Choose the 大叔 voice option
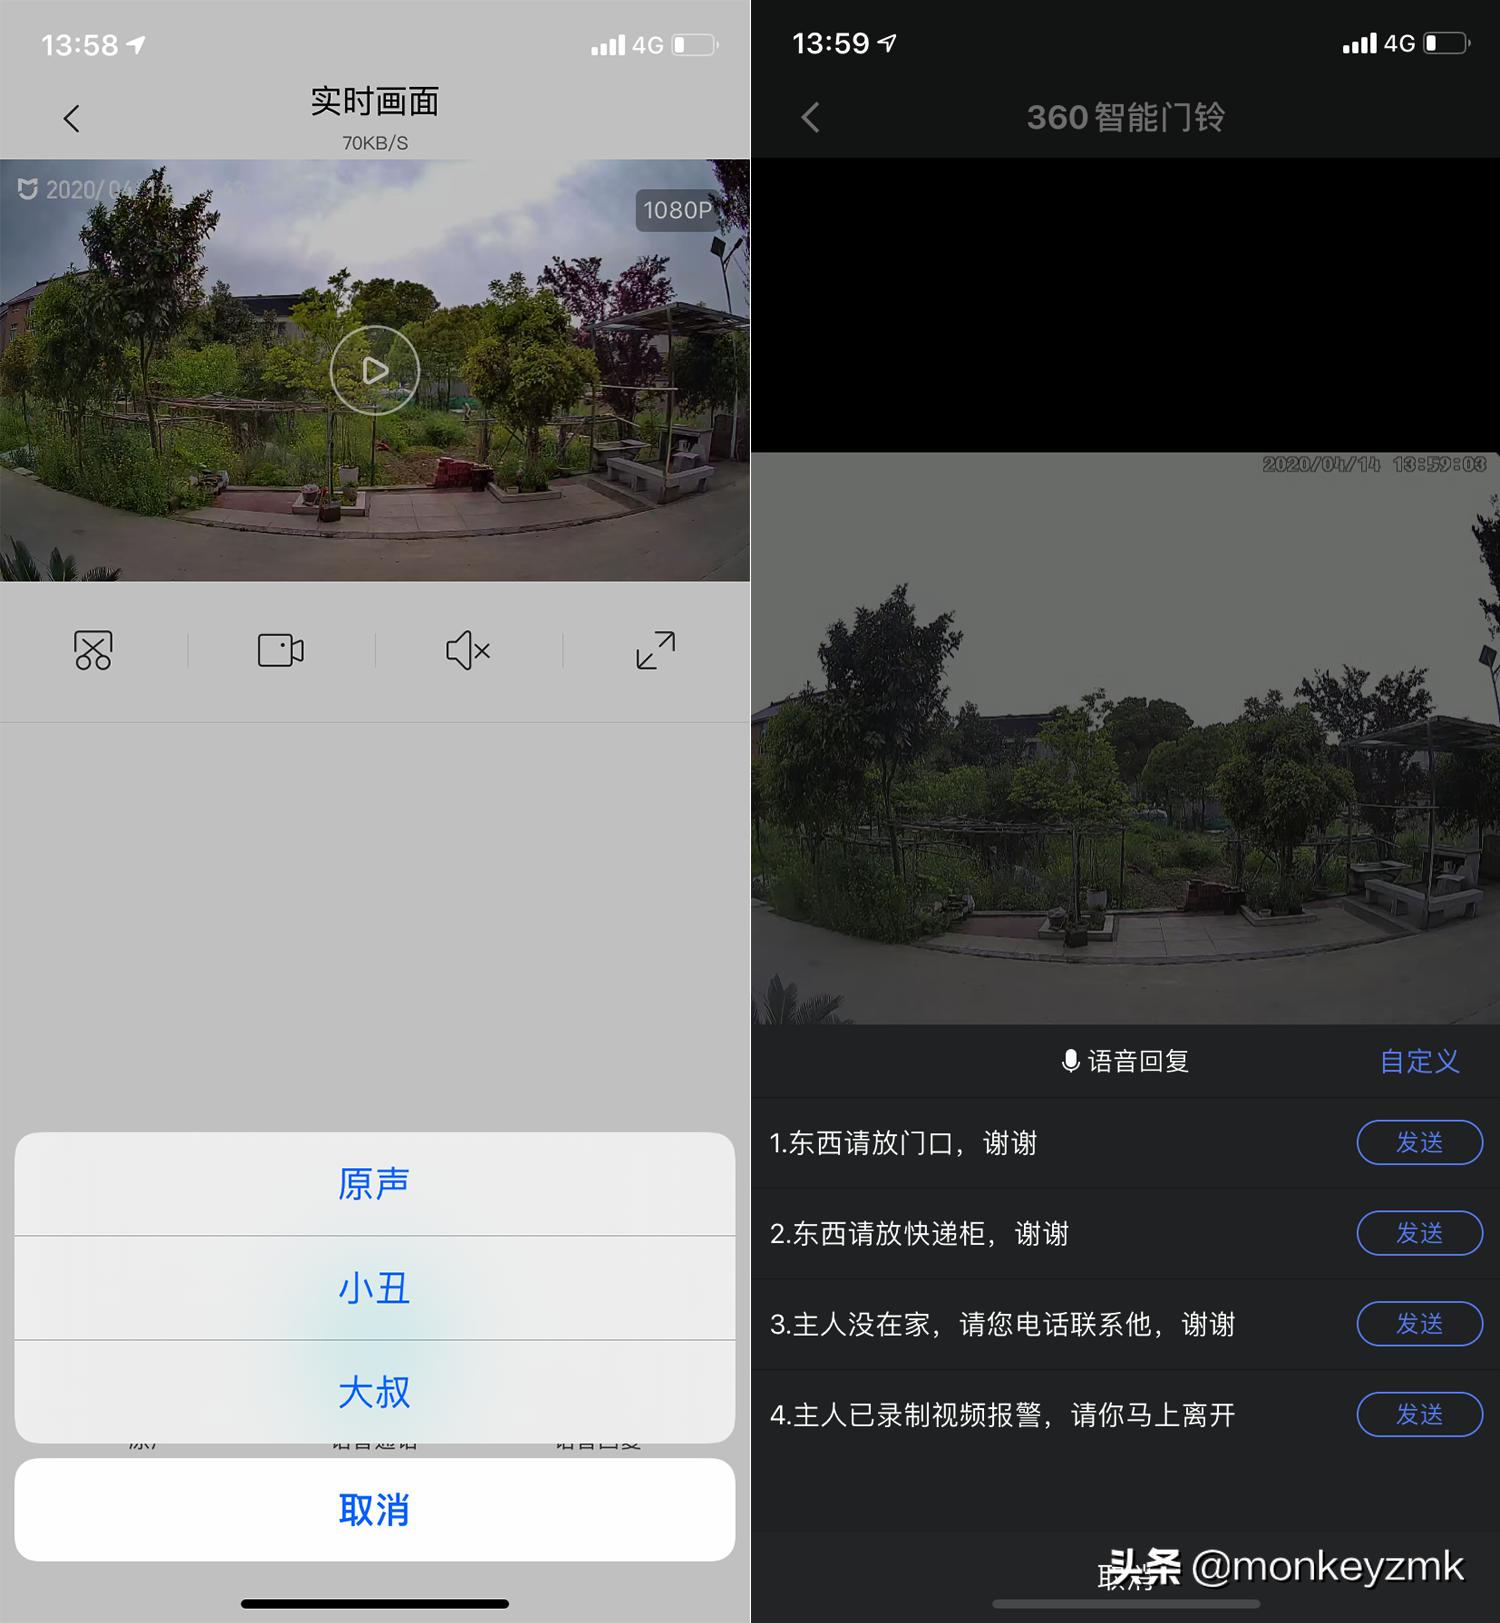 [375, 1392]
